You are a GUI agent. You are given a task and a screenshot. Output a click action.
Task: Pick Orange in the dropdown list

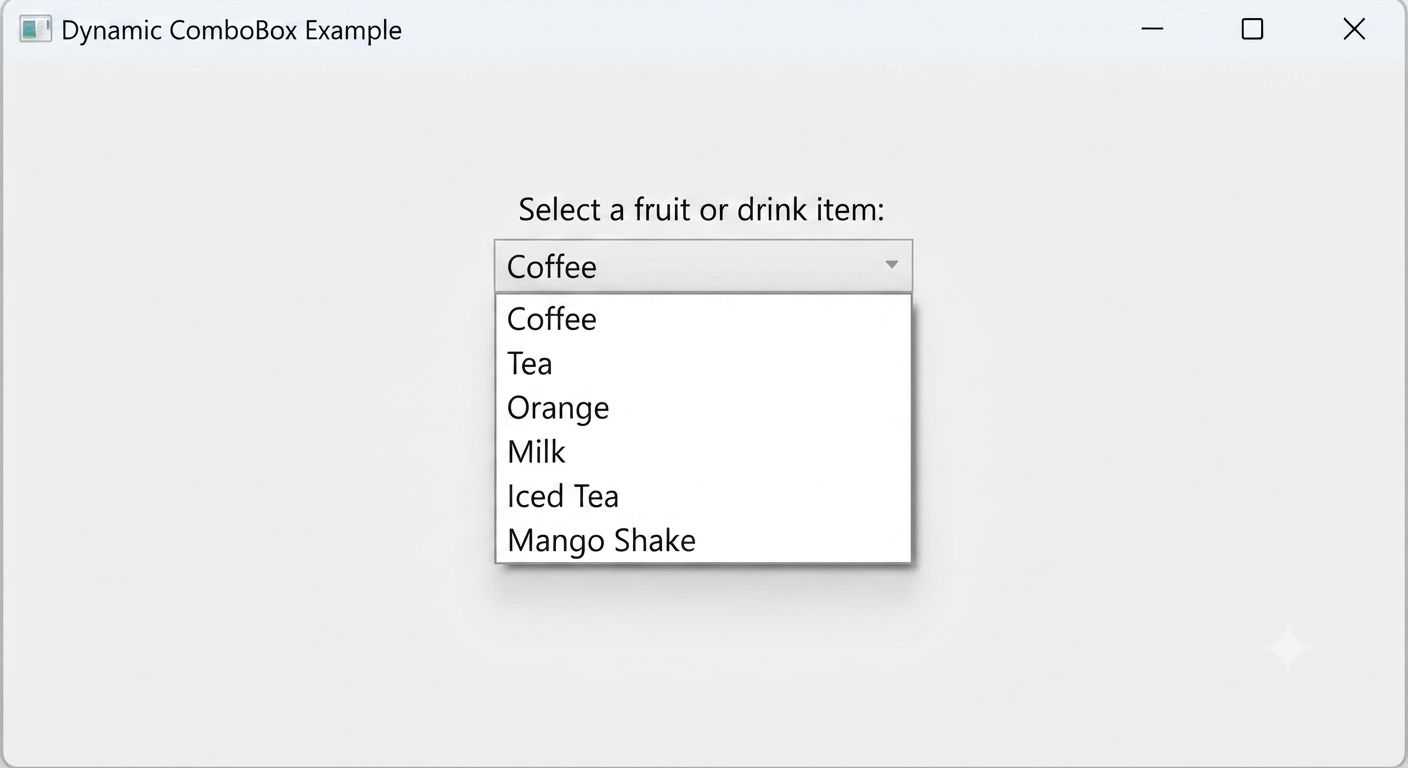coord(703,407)
